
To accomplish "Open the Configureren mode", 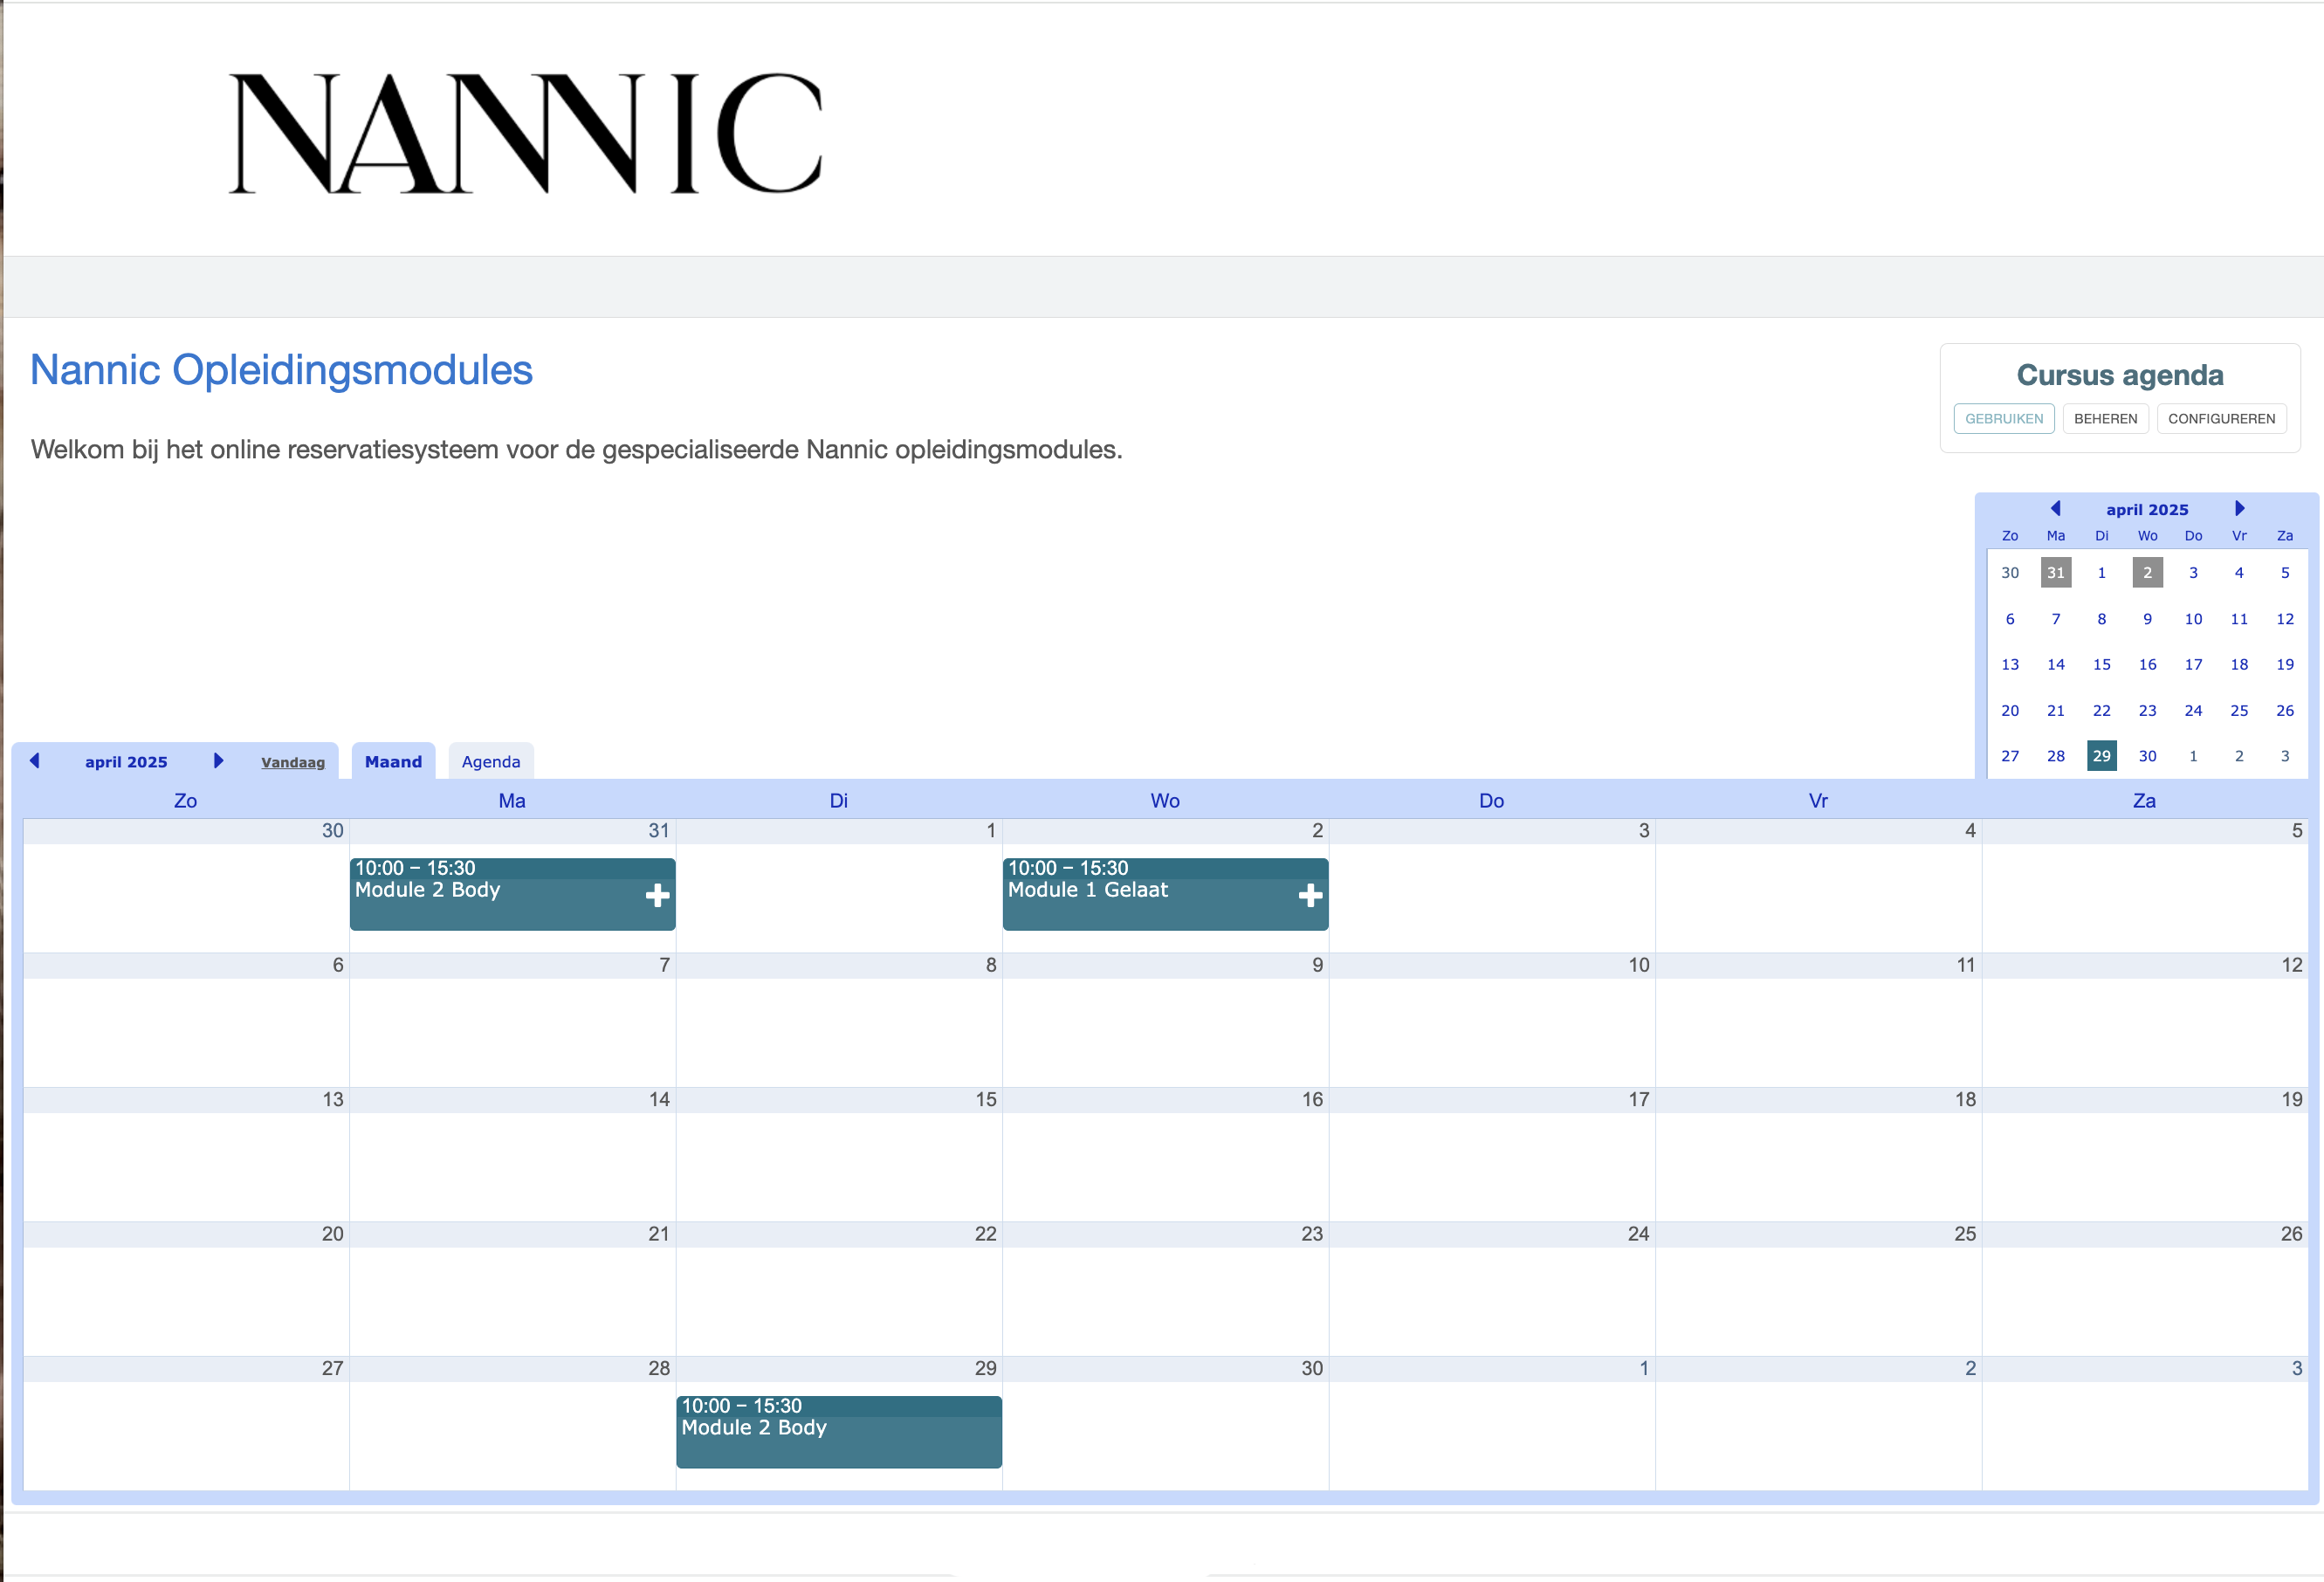I will pyautogui.click(x=2221, y=419).
